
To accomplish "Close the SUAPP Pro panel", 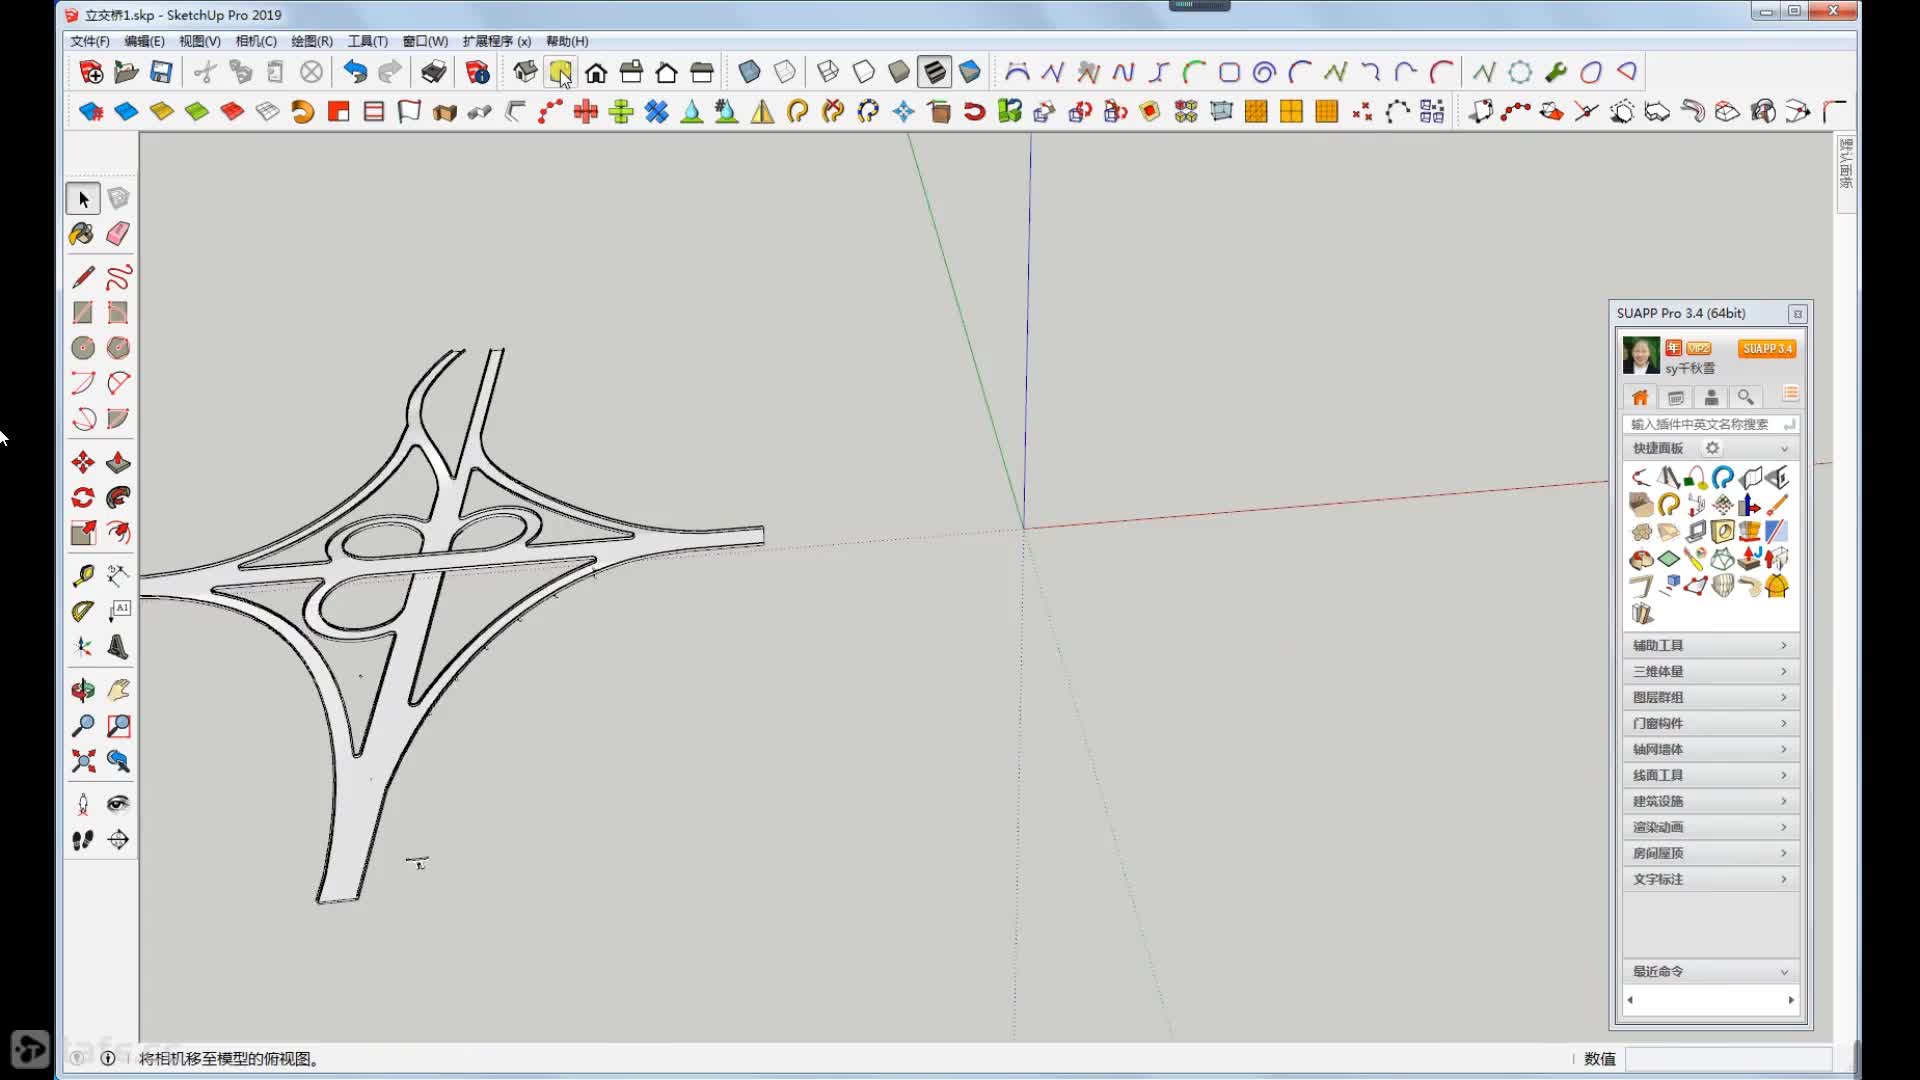I will point(1797,314).
